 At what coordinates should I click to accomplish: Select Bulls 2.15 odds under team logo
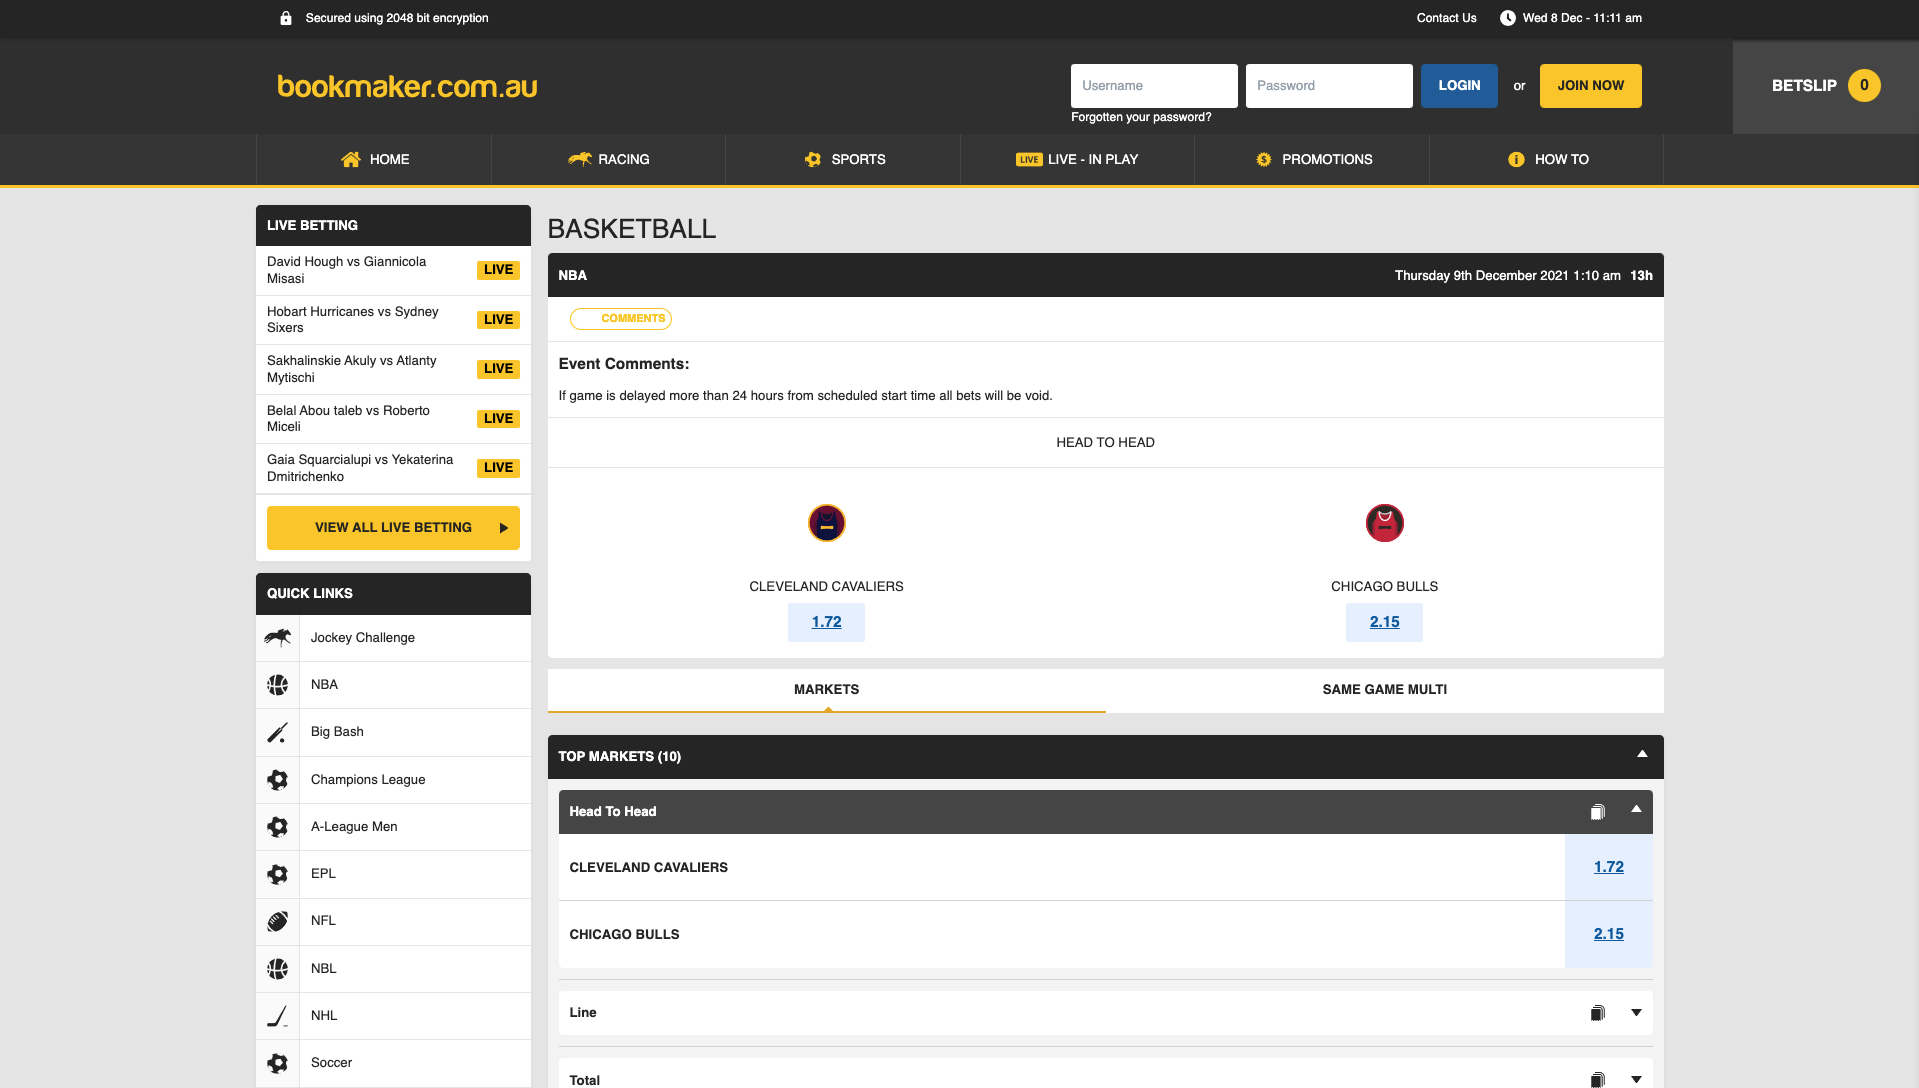1384,622
